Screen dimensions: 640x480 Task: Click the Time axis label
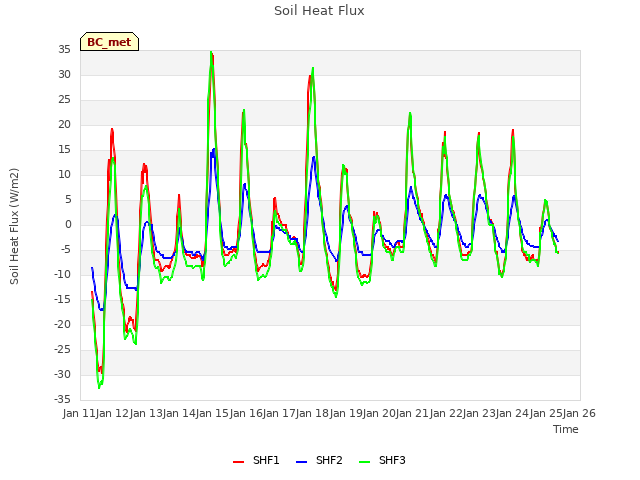pos(566,429)
